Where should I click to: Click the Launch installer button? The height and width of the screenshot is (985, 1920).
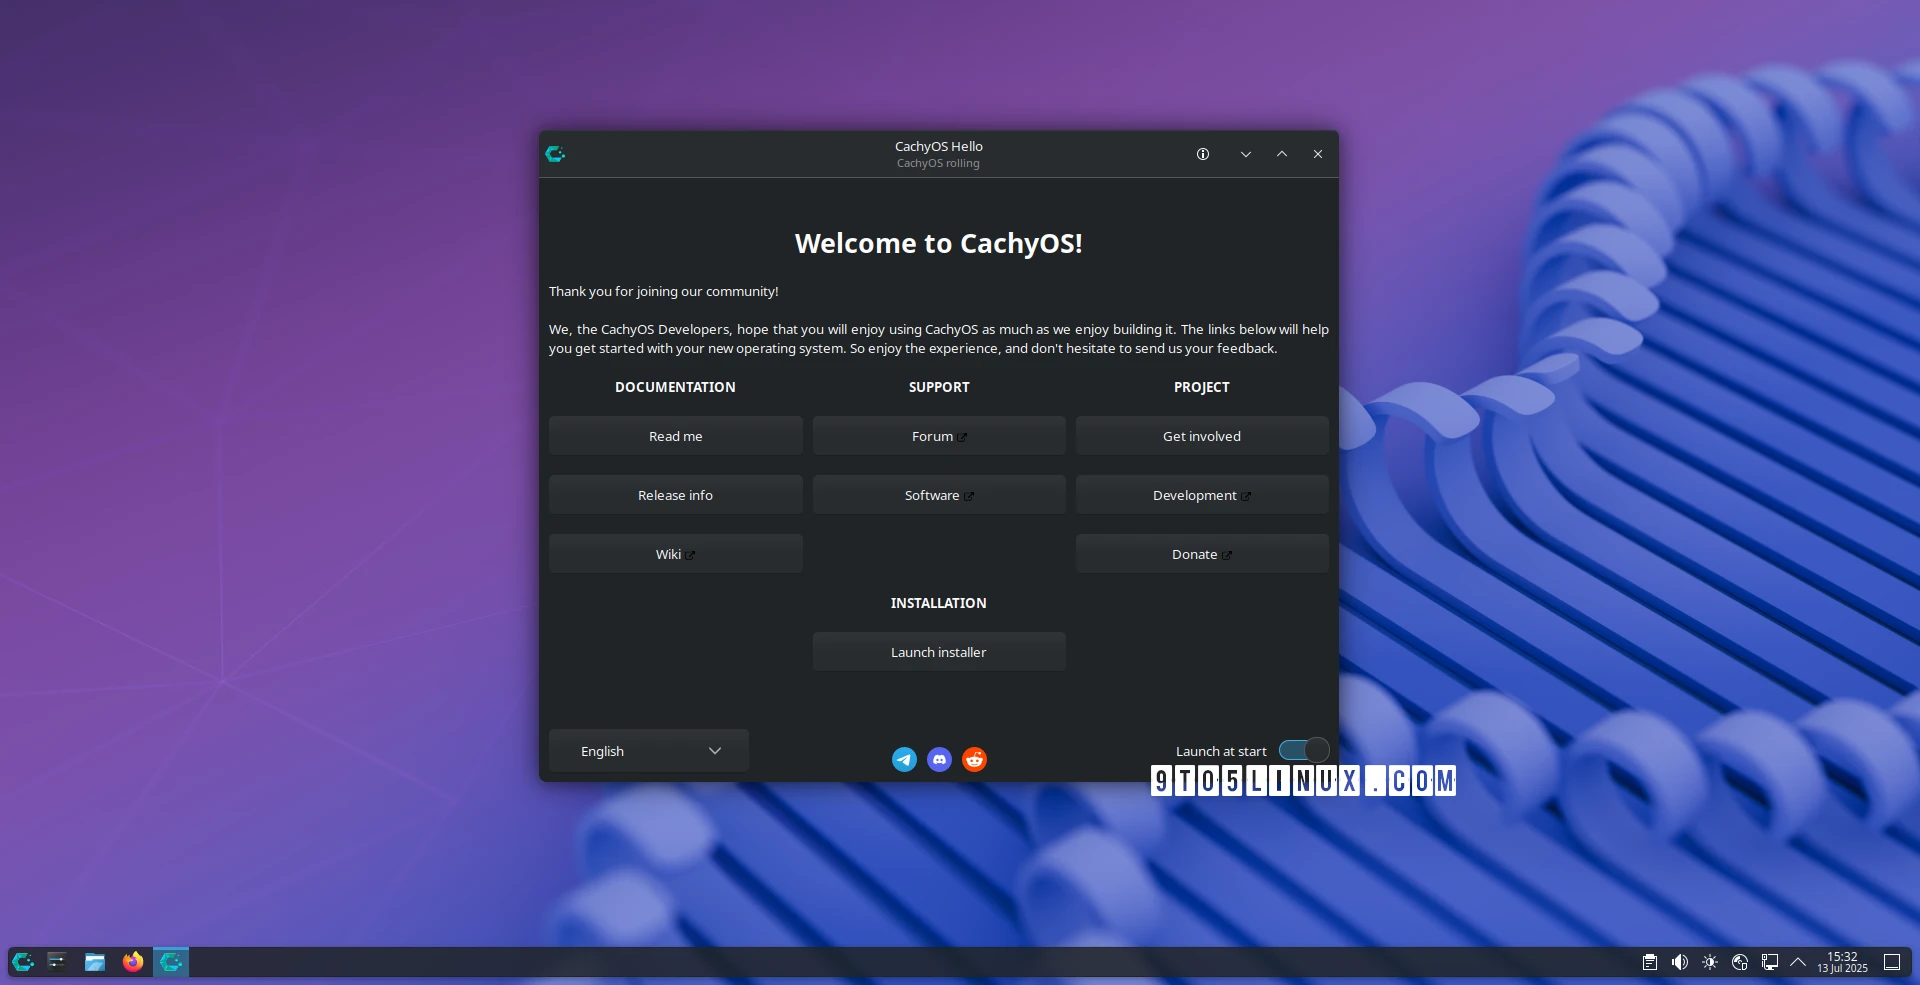click(938, 652)
